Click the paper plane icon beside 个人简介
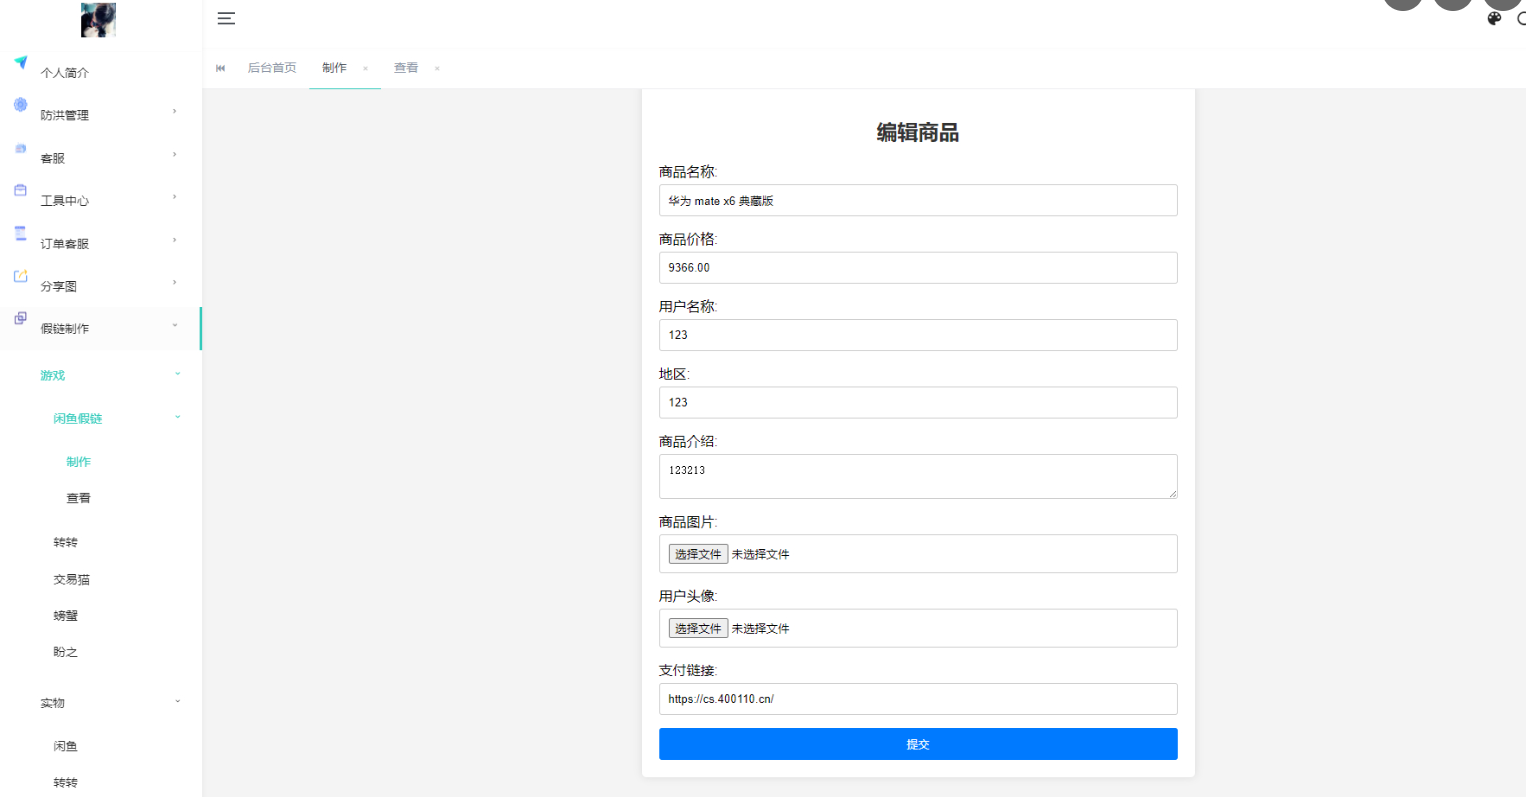The image size is (1526, 797). [x=20, y=62]
